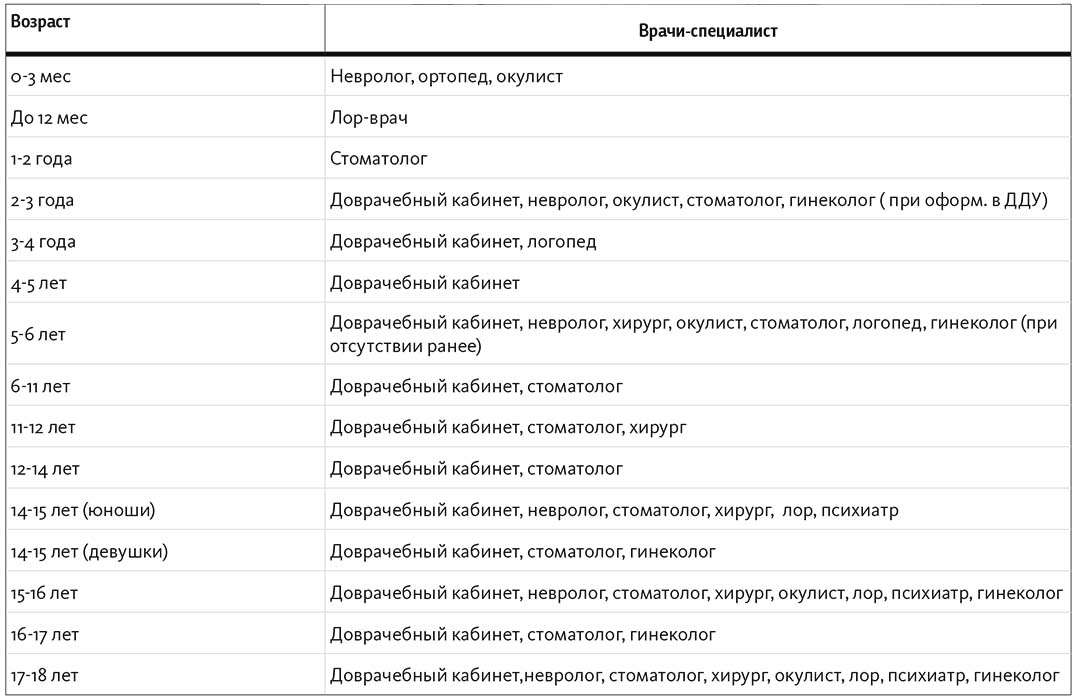Click the Лор-врач cell
The height and width of the screenshot is (700, 1080).
[x=698, y=117]
